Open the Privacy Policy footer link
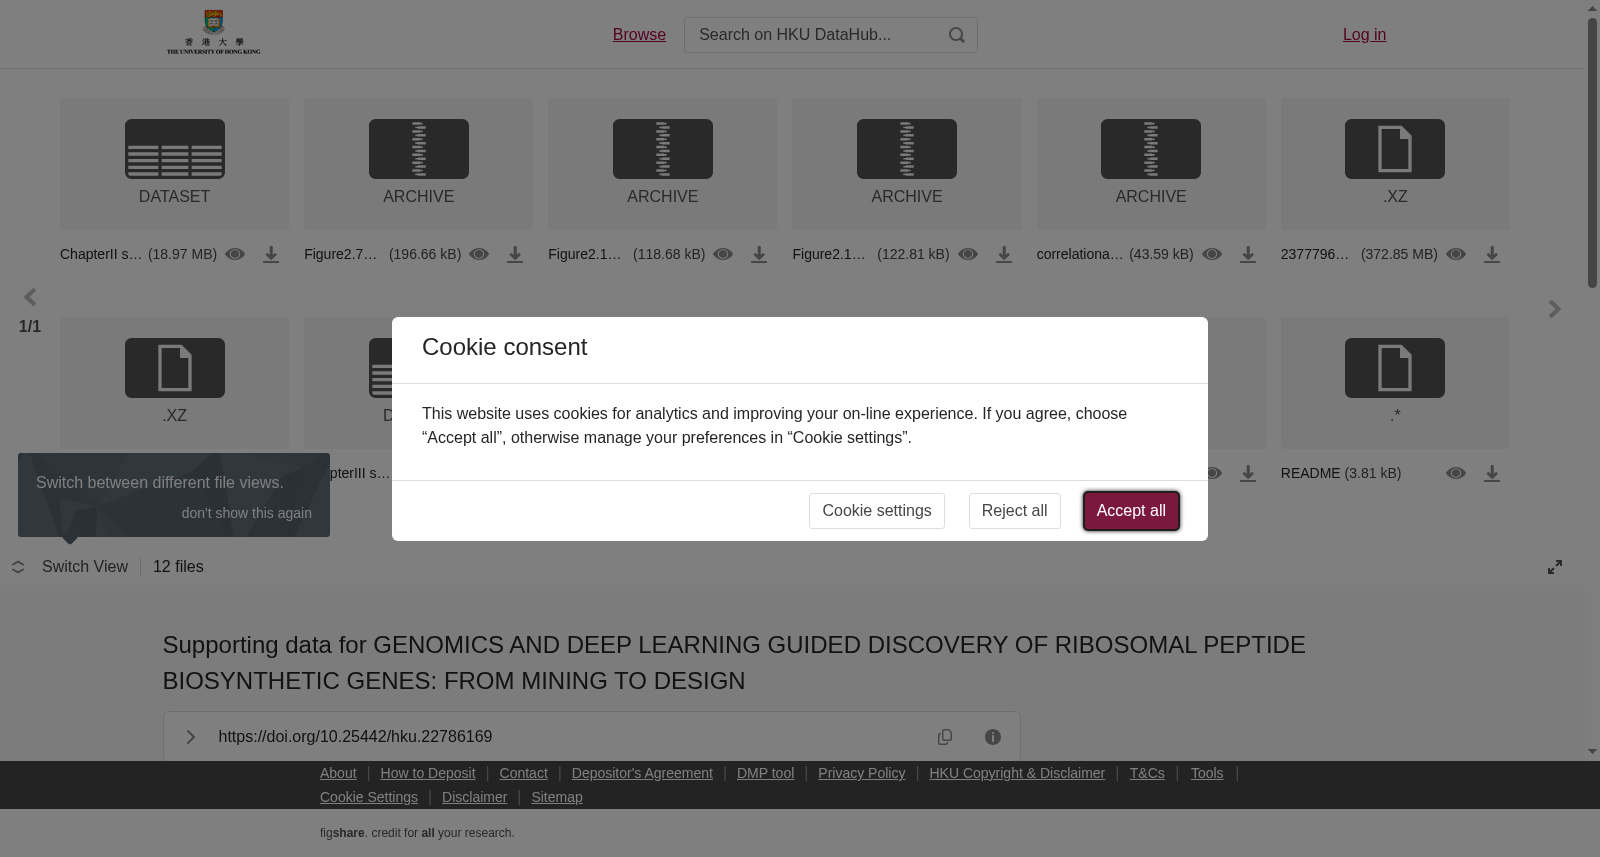The image size is (1600, 857). point(861,773)
